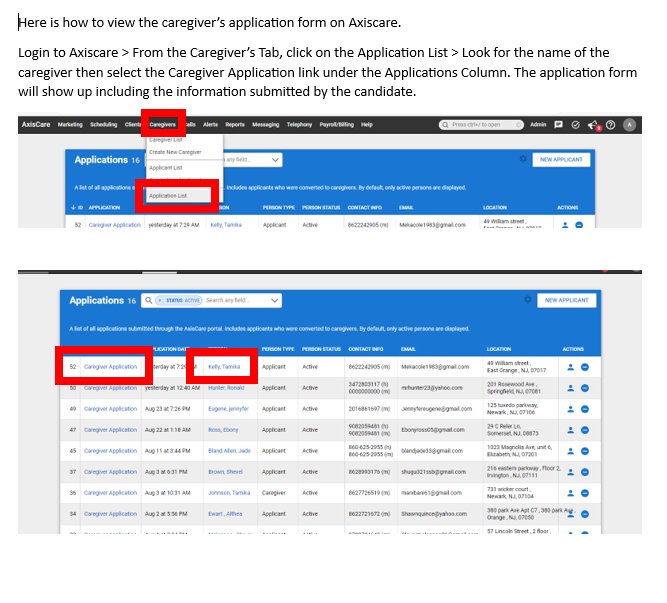Click NEW APPLICANT button below the navigation bar
This screenshot has height=603, width=667.
click(561, 159)
